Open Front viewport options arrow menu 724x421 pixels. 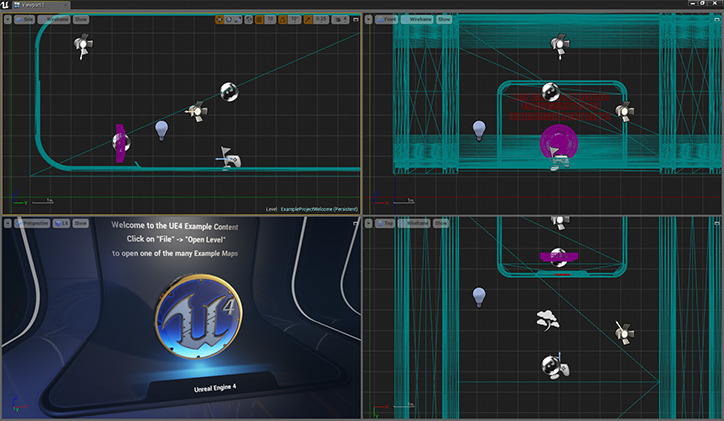click(x=368, y=19)
